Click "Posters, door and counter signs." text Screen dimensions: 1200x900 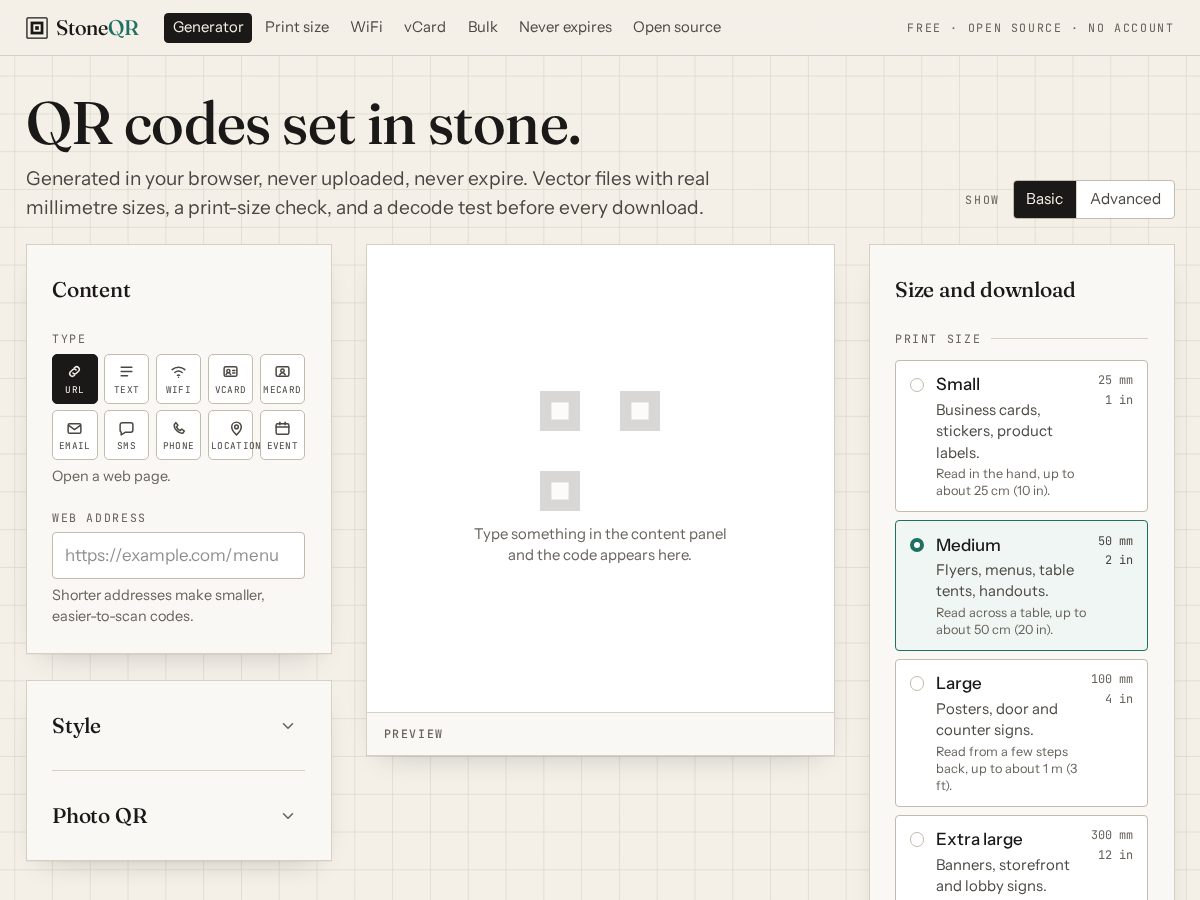pos(997,719)
